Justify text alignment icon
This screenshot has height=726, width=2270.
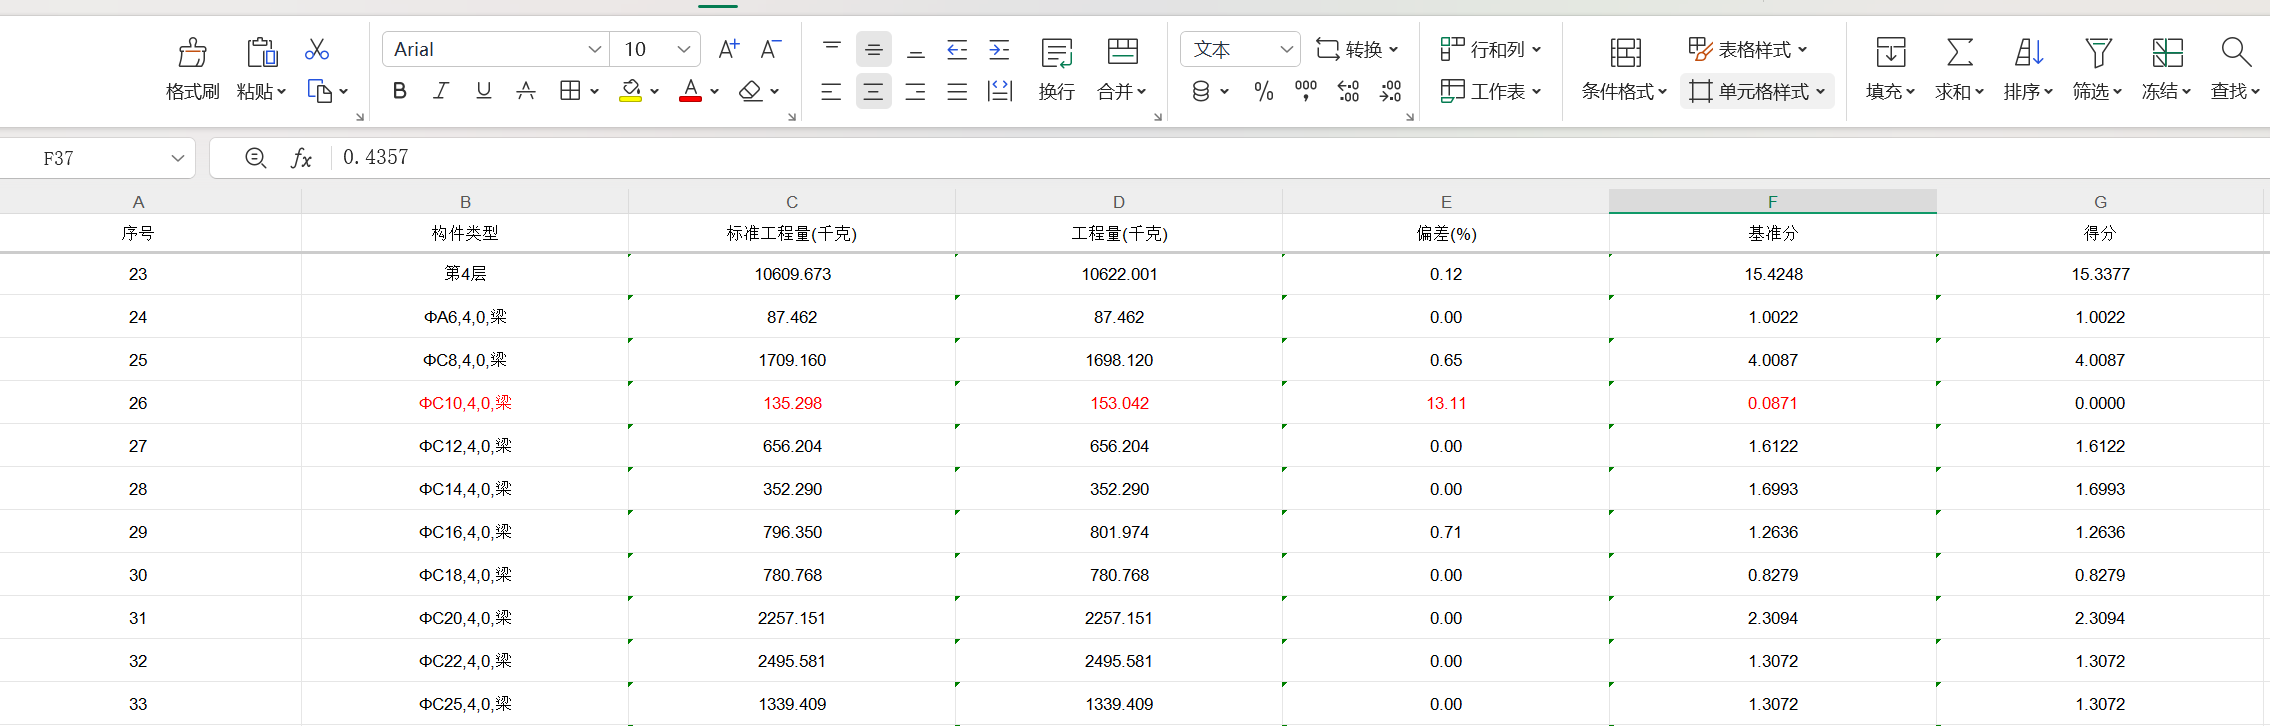click(x=957, y=92)
